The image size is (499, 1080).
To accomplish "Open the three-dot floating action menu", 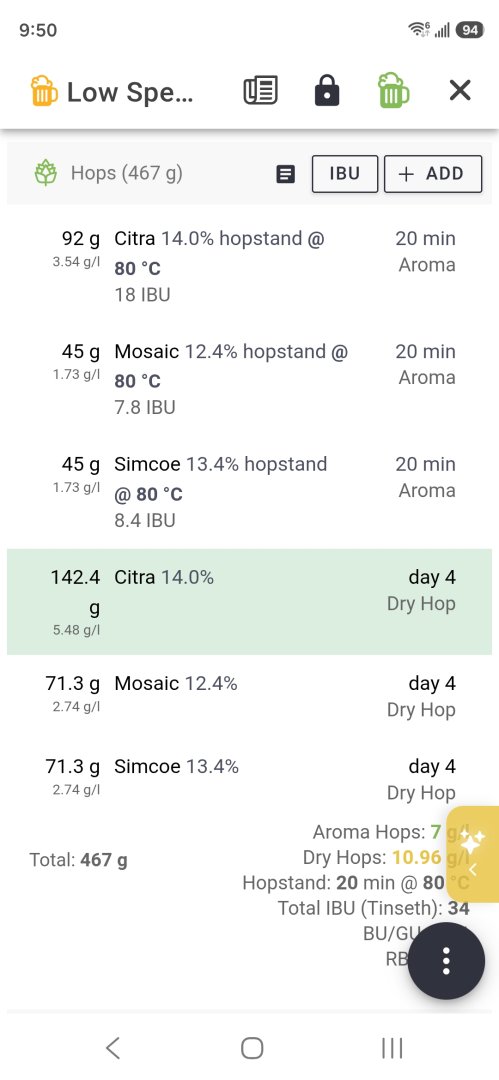I will tap(446, 961).
